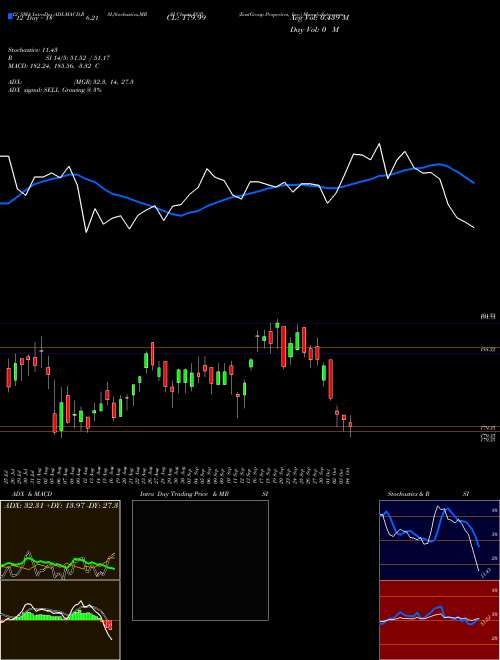The height and width of the screenshot is (660, 500).
Task: Click the tall red candlestick near chart's right end
Action: (331, 379)
